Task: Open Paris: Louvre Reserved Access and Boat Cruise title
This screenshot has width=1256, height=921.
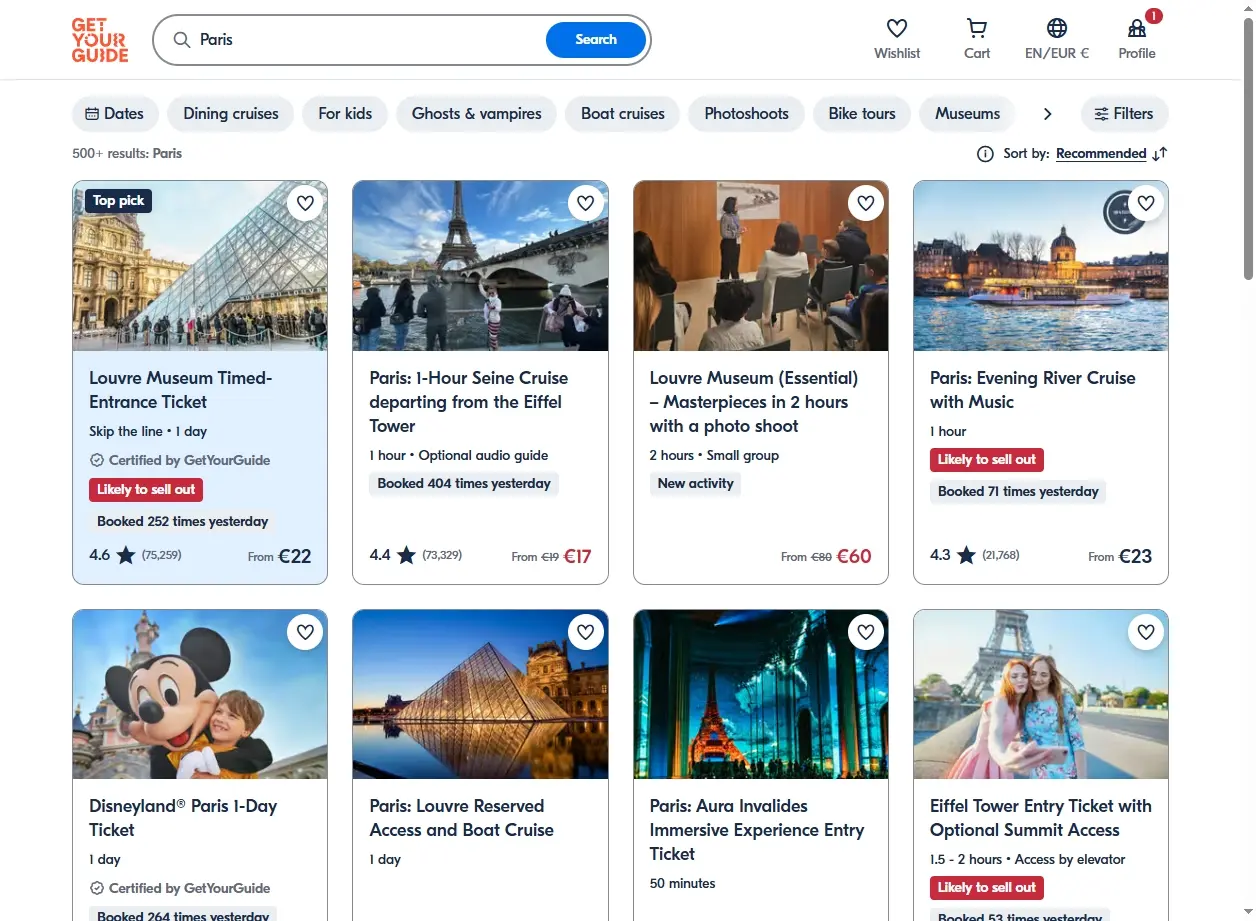Action: coord(462,818)
